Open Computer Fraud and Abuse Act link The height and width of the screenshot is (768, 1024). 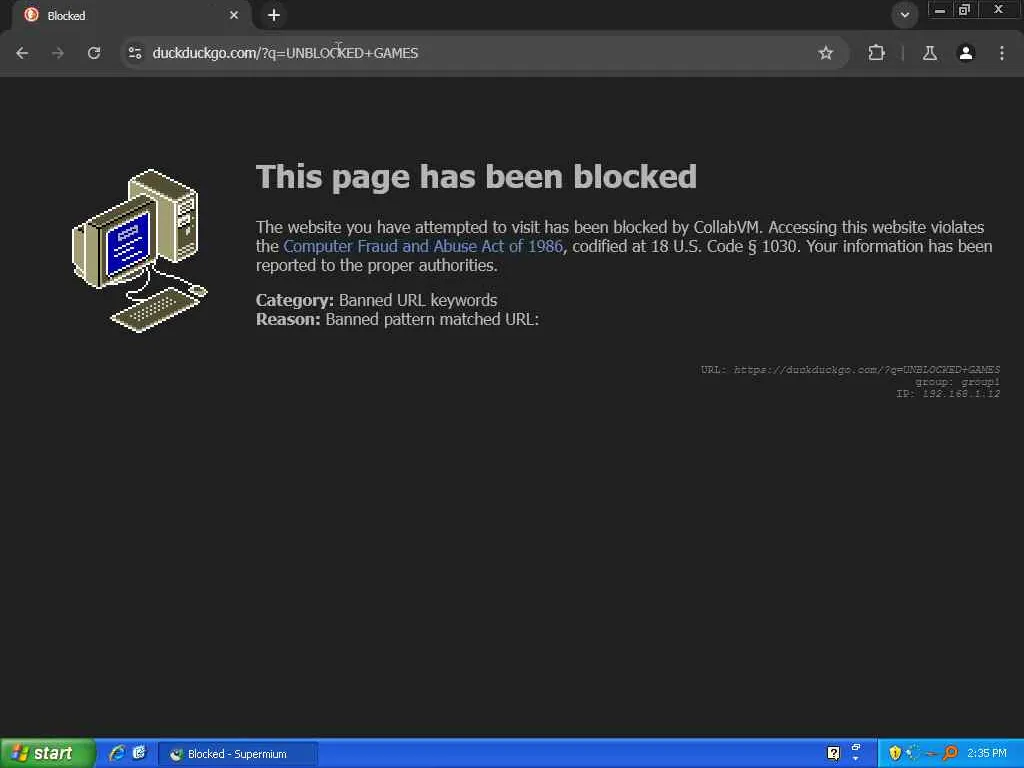[x=423, y=246]
